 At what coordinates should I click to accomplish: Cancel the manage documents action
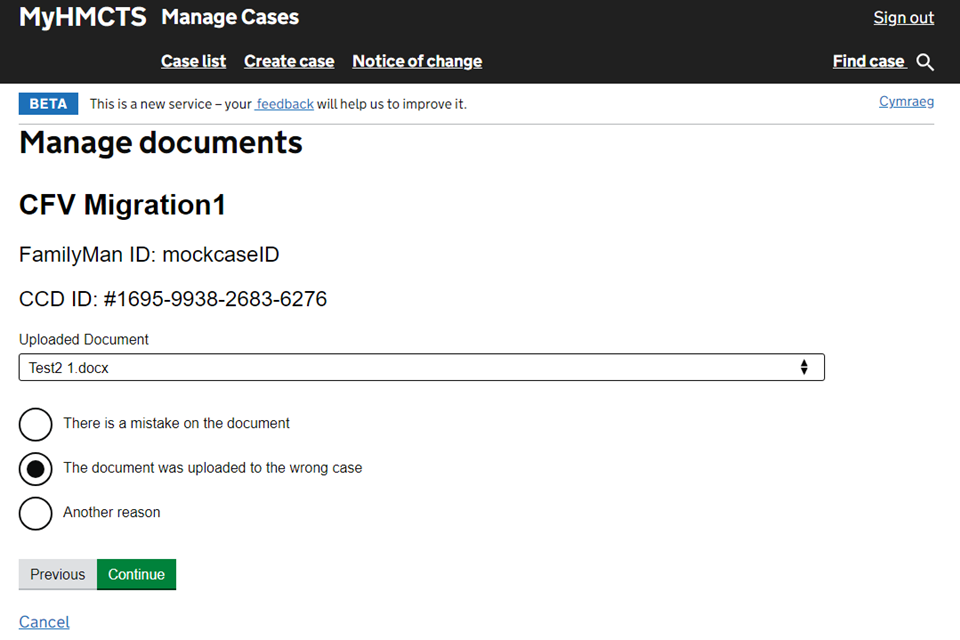pyautogui.click(x=44, y=622)
